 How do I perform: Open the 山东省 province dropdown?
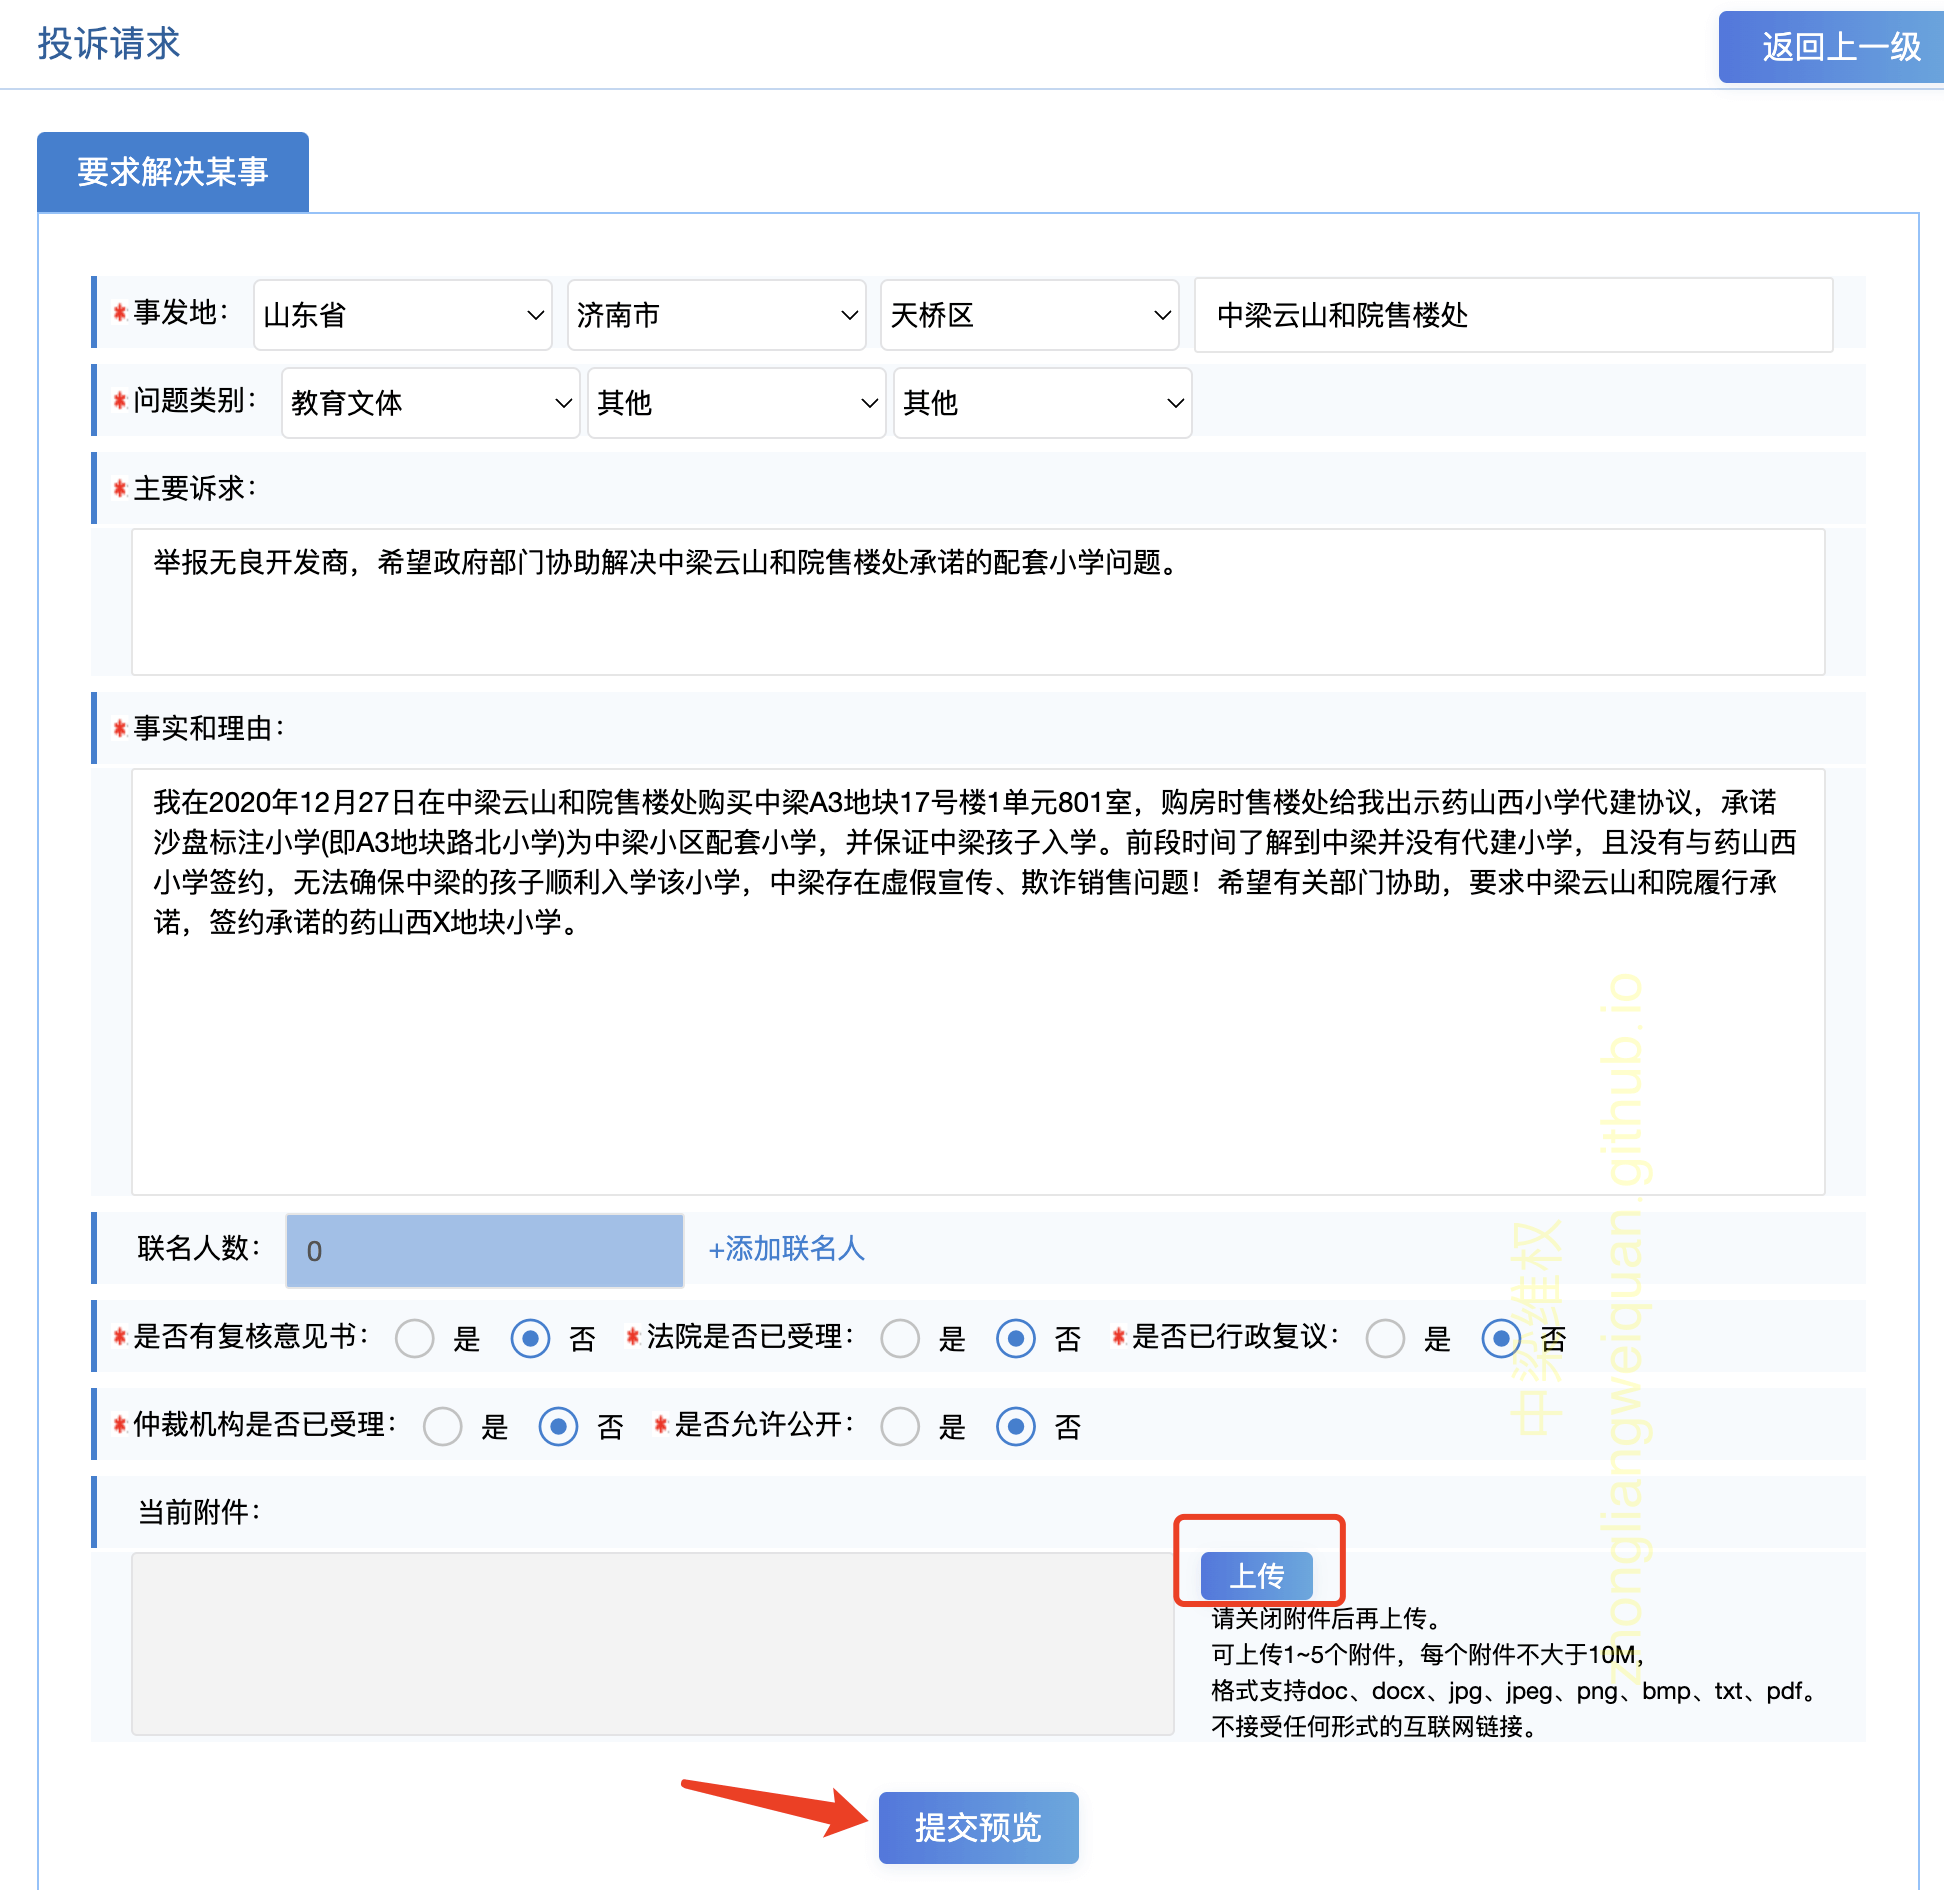click(403, 315)
